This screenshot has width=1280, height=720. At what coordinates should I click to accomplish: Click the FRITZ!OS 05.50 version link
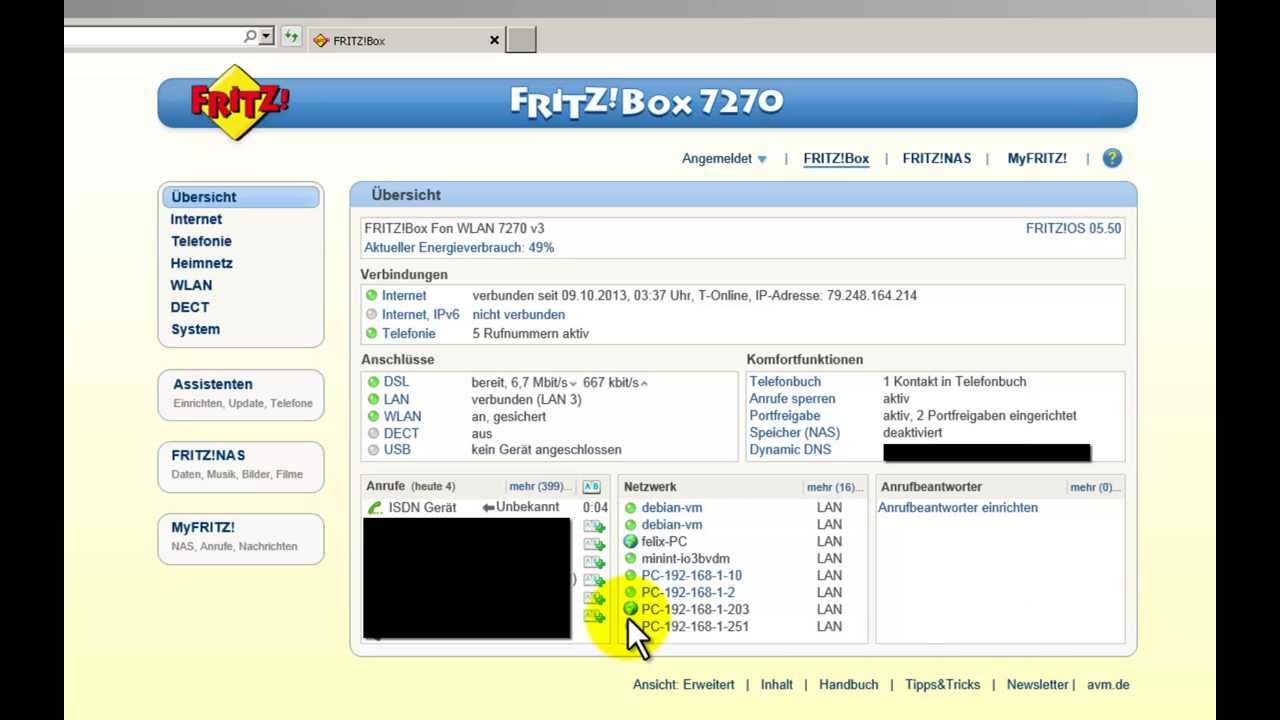tap(1073, 228)
